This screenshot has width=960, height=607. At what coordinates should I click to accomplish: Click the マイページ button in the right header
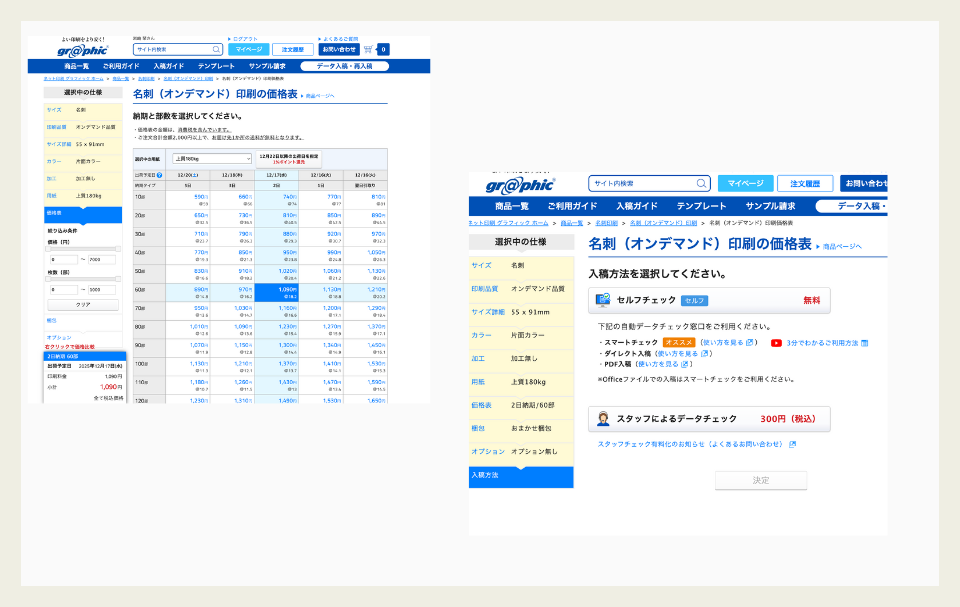click(744, 183)
